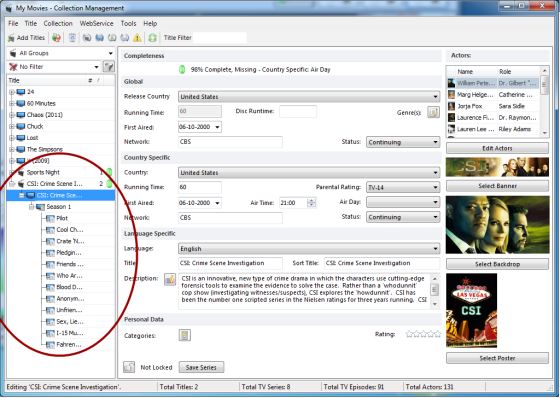Click the Save Series button

[x=201, y=367]
